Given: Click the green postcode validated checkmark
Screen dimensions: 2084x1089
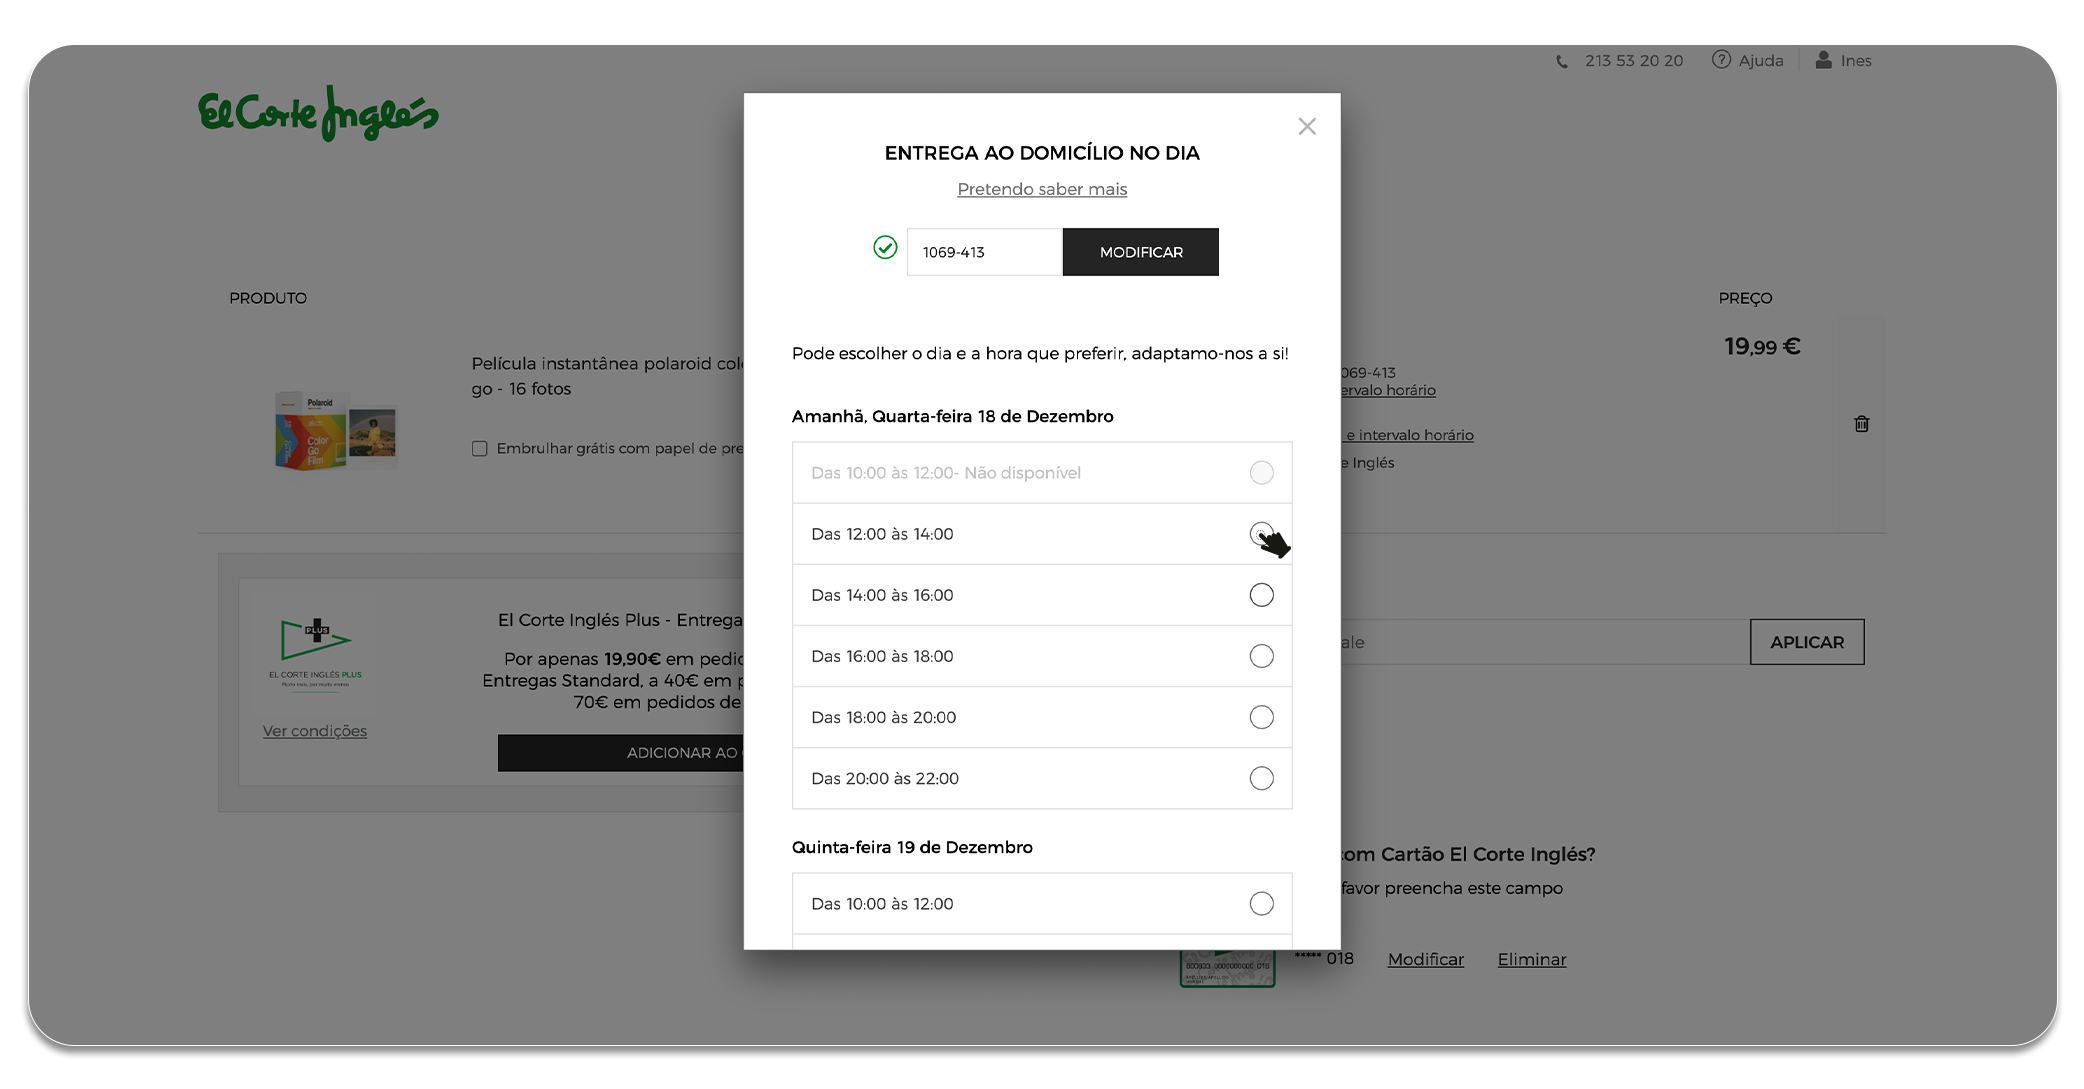Looking at the screenshot, I should 885,247.
